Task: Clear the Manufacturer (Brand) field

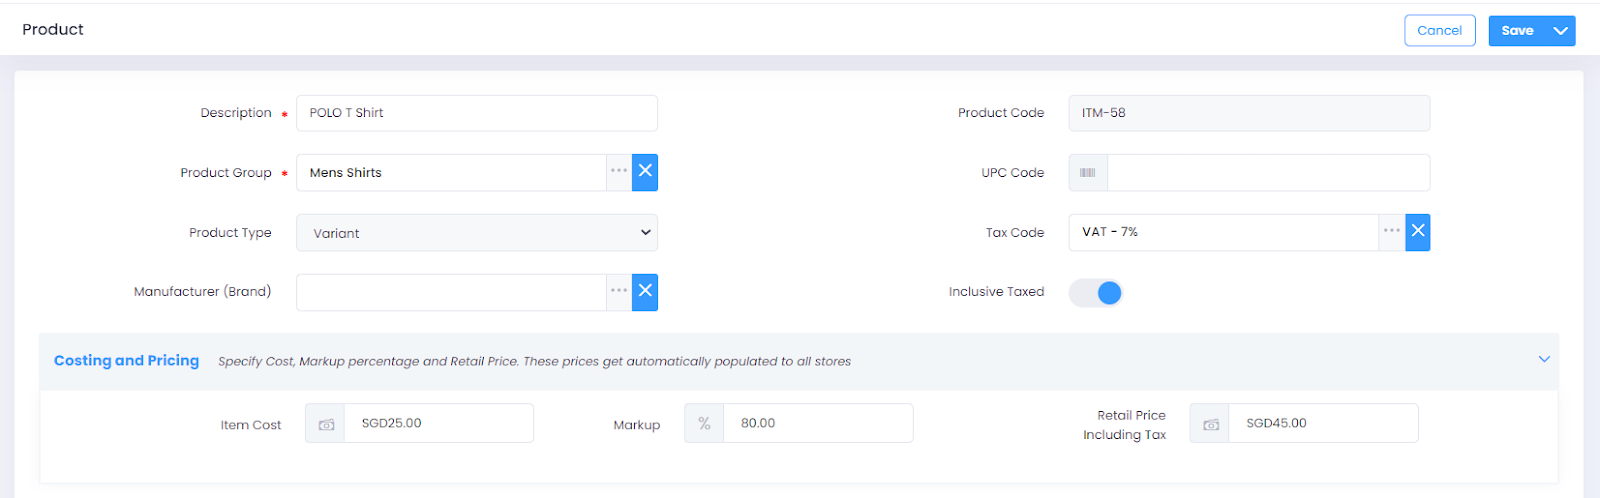Action: [645, 292]
